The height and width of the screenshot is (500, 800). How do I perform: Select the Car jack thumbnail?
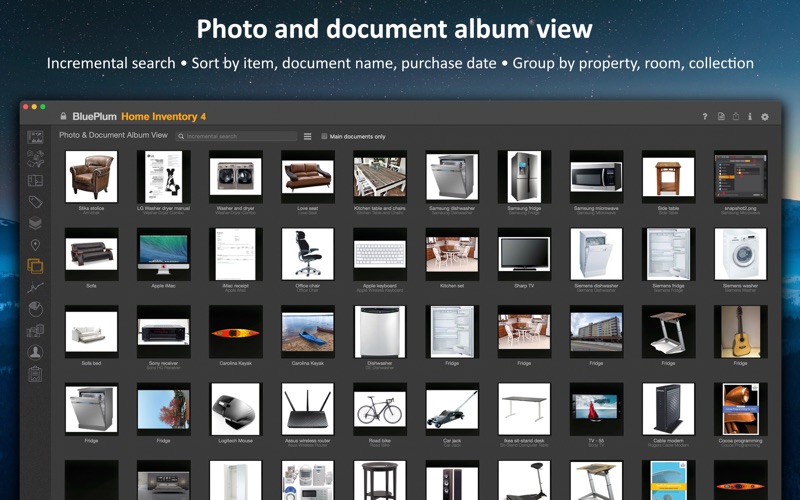[452, 409]
